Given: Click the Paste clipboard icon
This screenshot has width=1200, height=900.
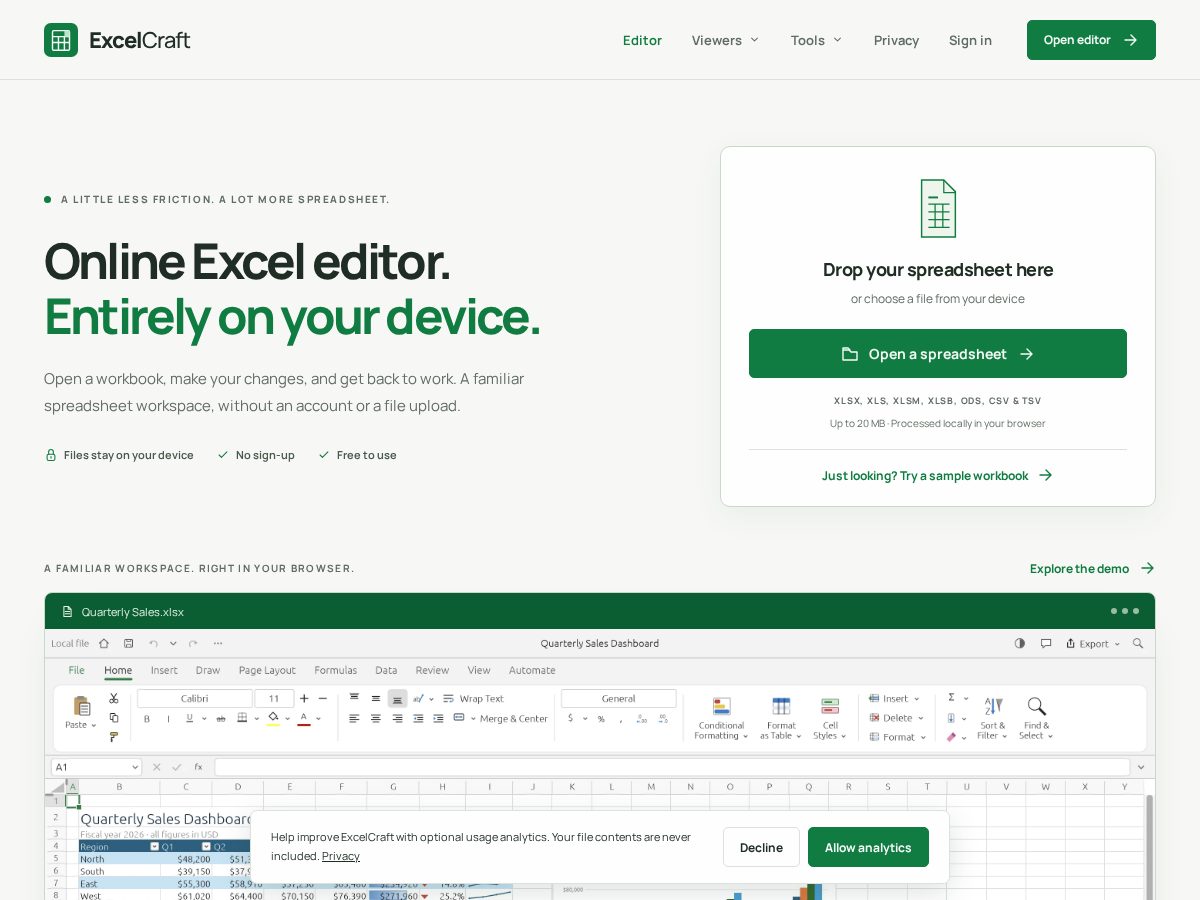Looking at the screenshot, I should [82, 706].
